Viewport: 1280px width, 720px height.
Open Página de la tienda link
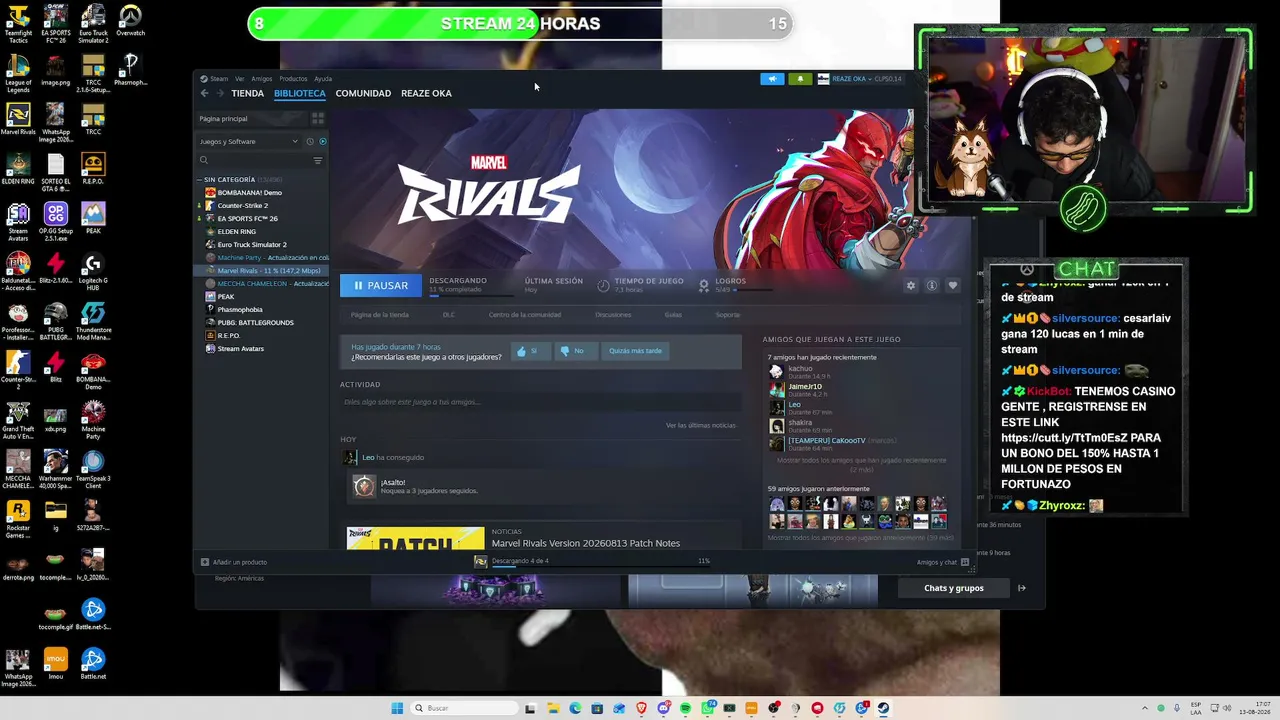[379, 315]
